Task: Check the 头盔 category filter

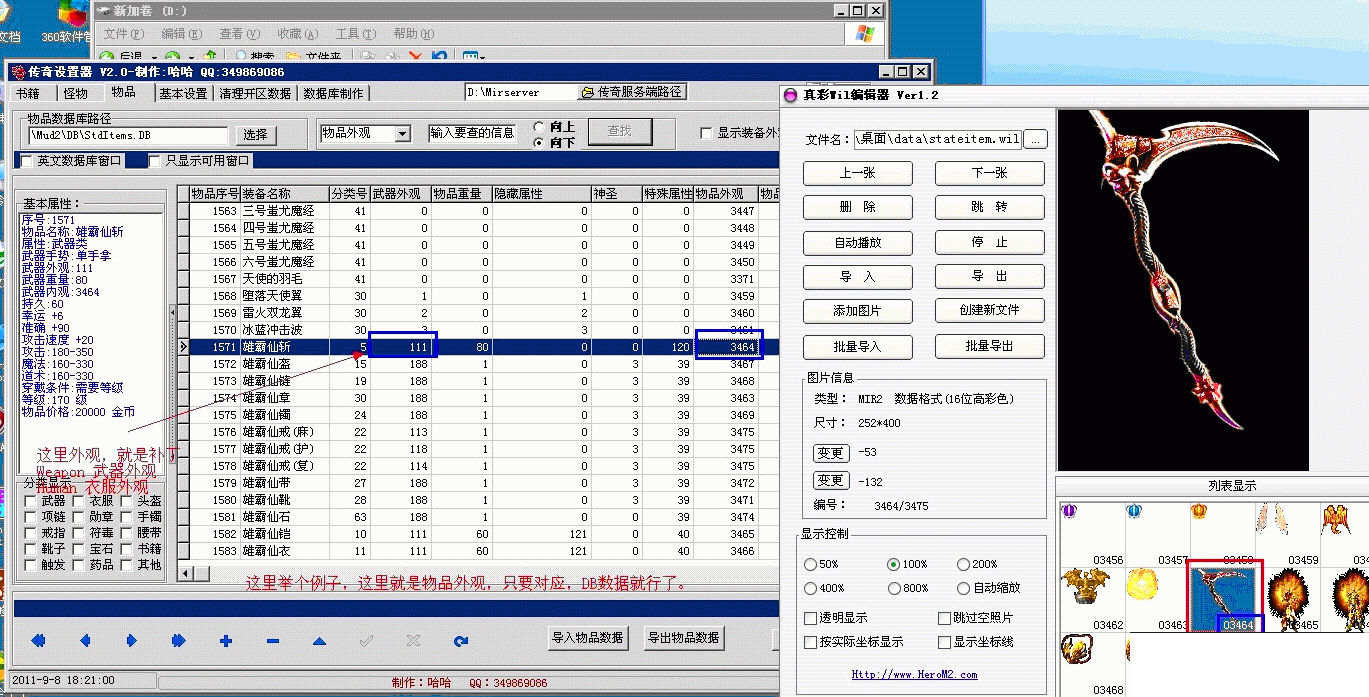Action: (x=127, y=501)
